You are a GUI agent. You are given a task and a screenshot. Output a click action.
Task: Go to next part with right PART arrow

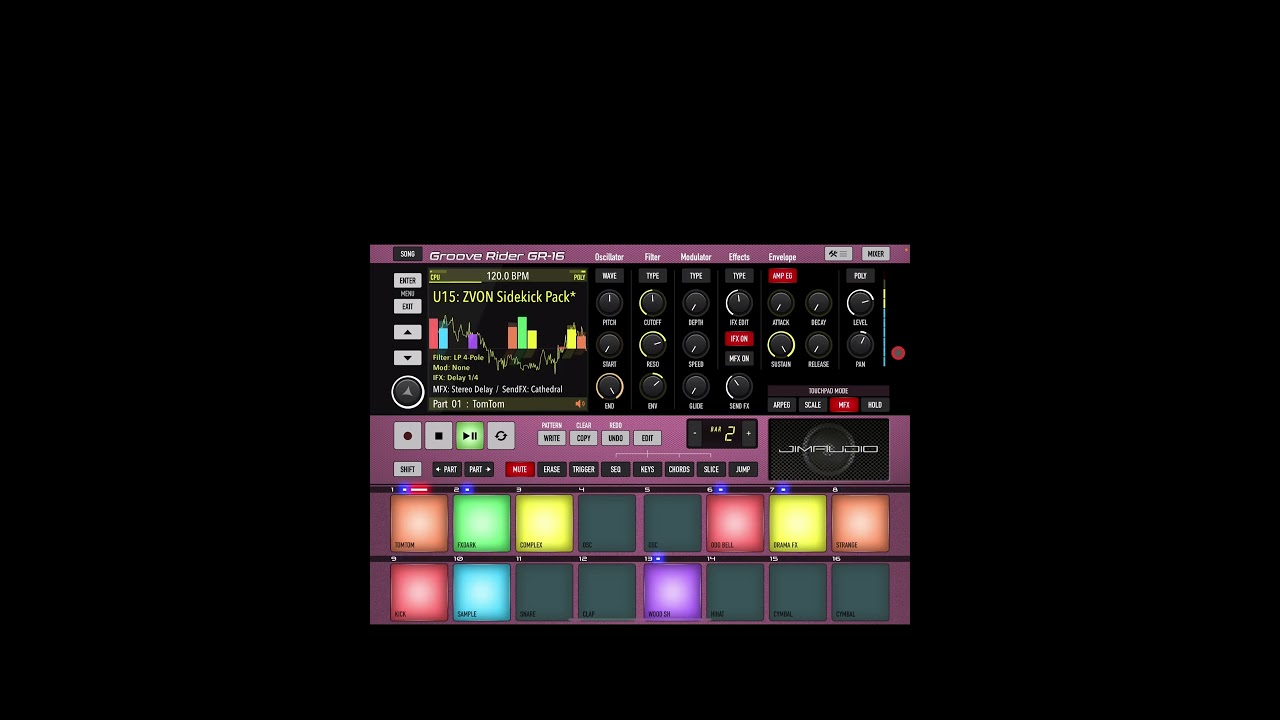(x=480, y=469)
